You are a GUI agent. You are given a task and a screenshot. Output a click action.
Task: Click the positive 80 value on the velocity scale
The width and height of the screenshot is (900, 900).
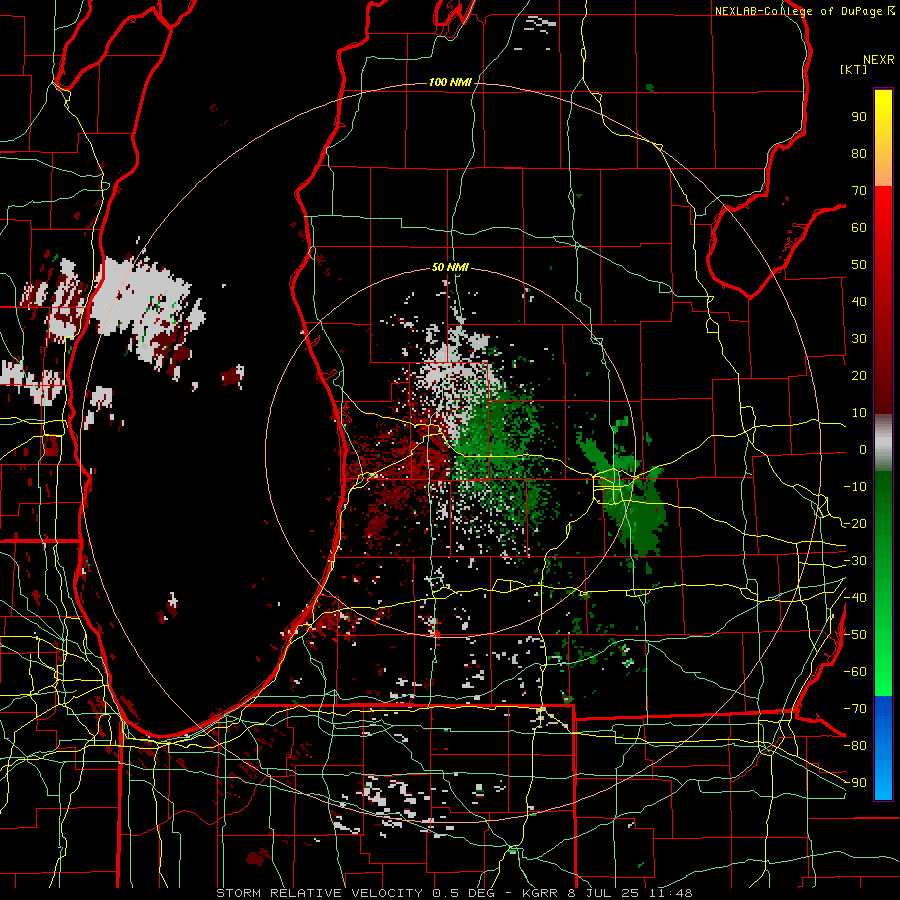(x=859, y=153)
